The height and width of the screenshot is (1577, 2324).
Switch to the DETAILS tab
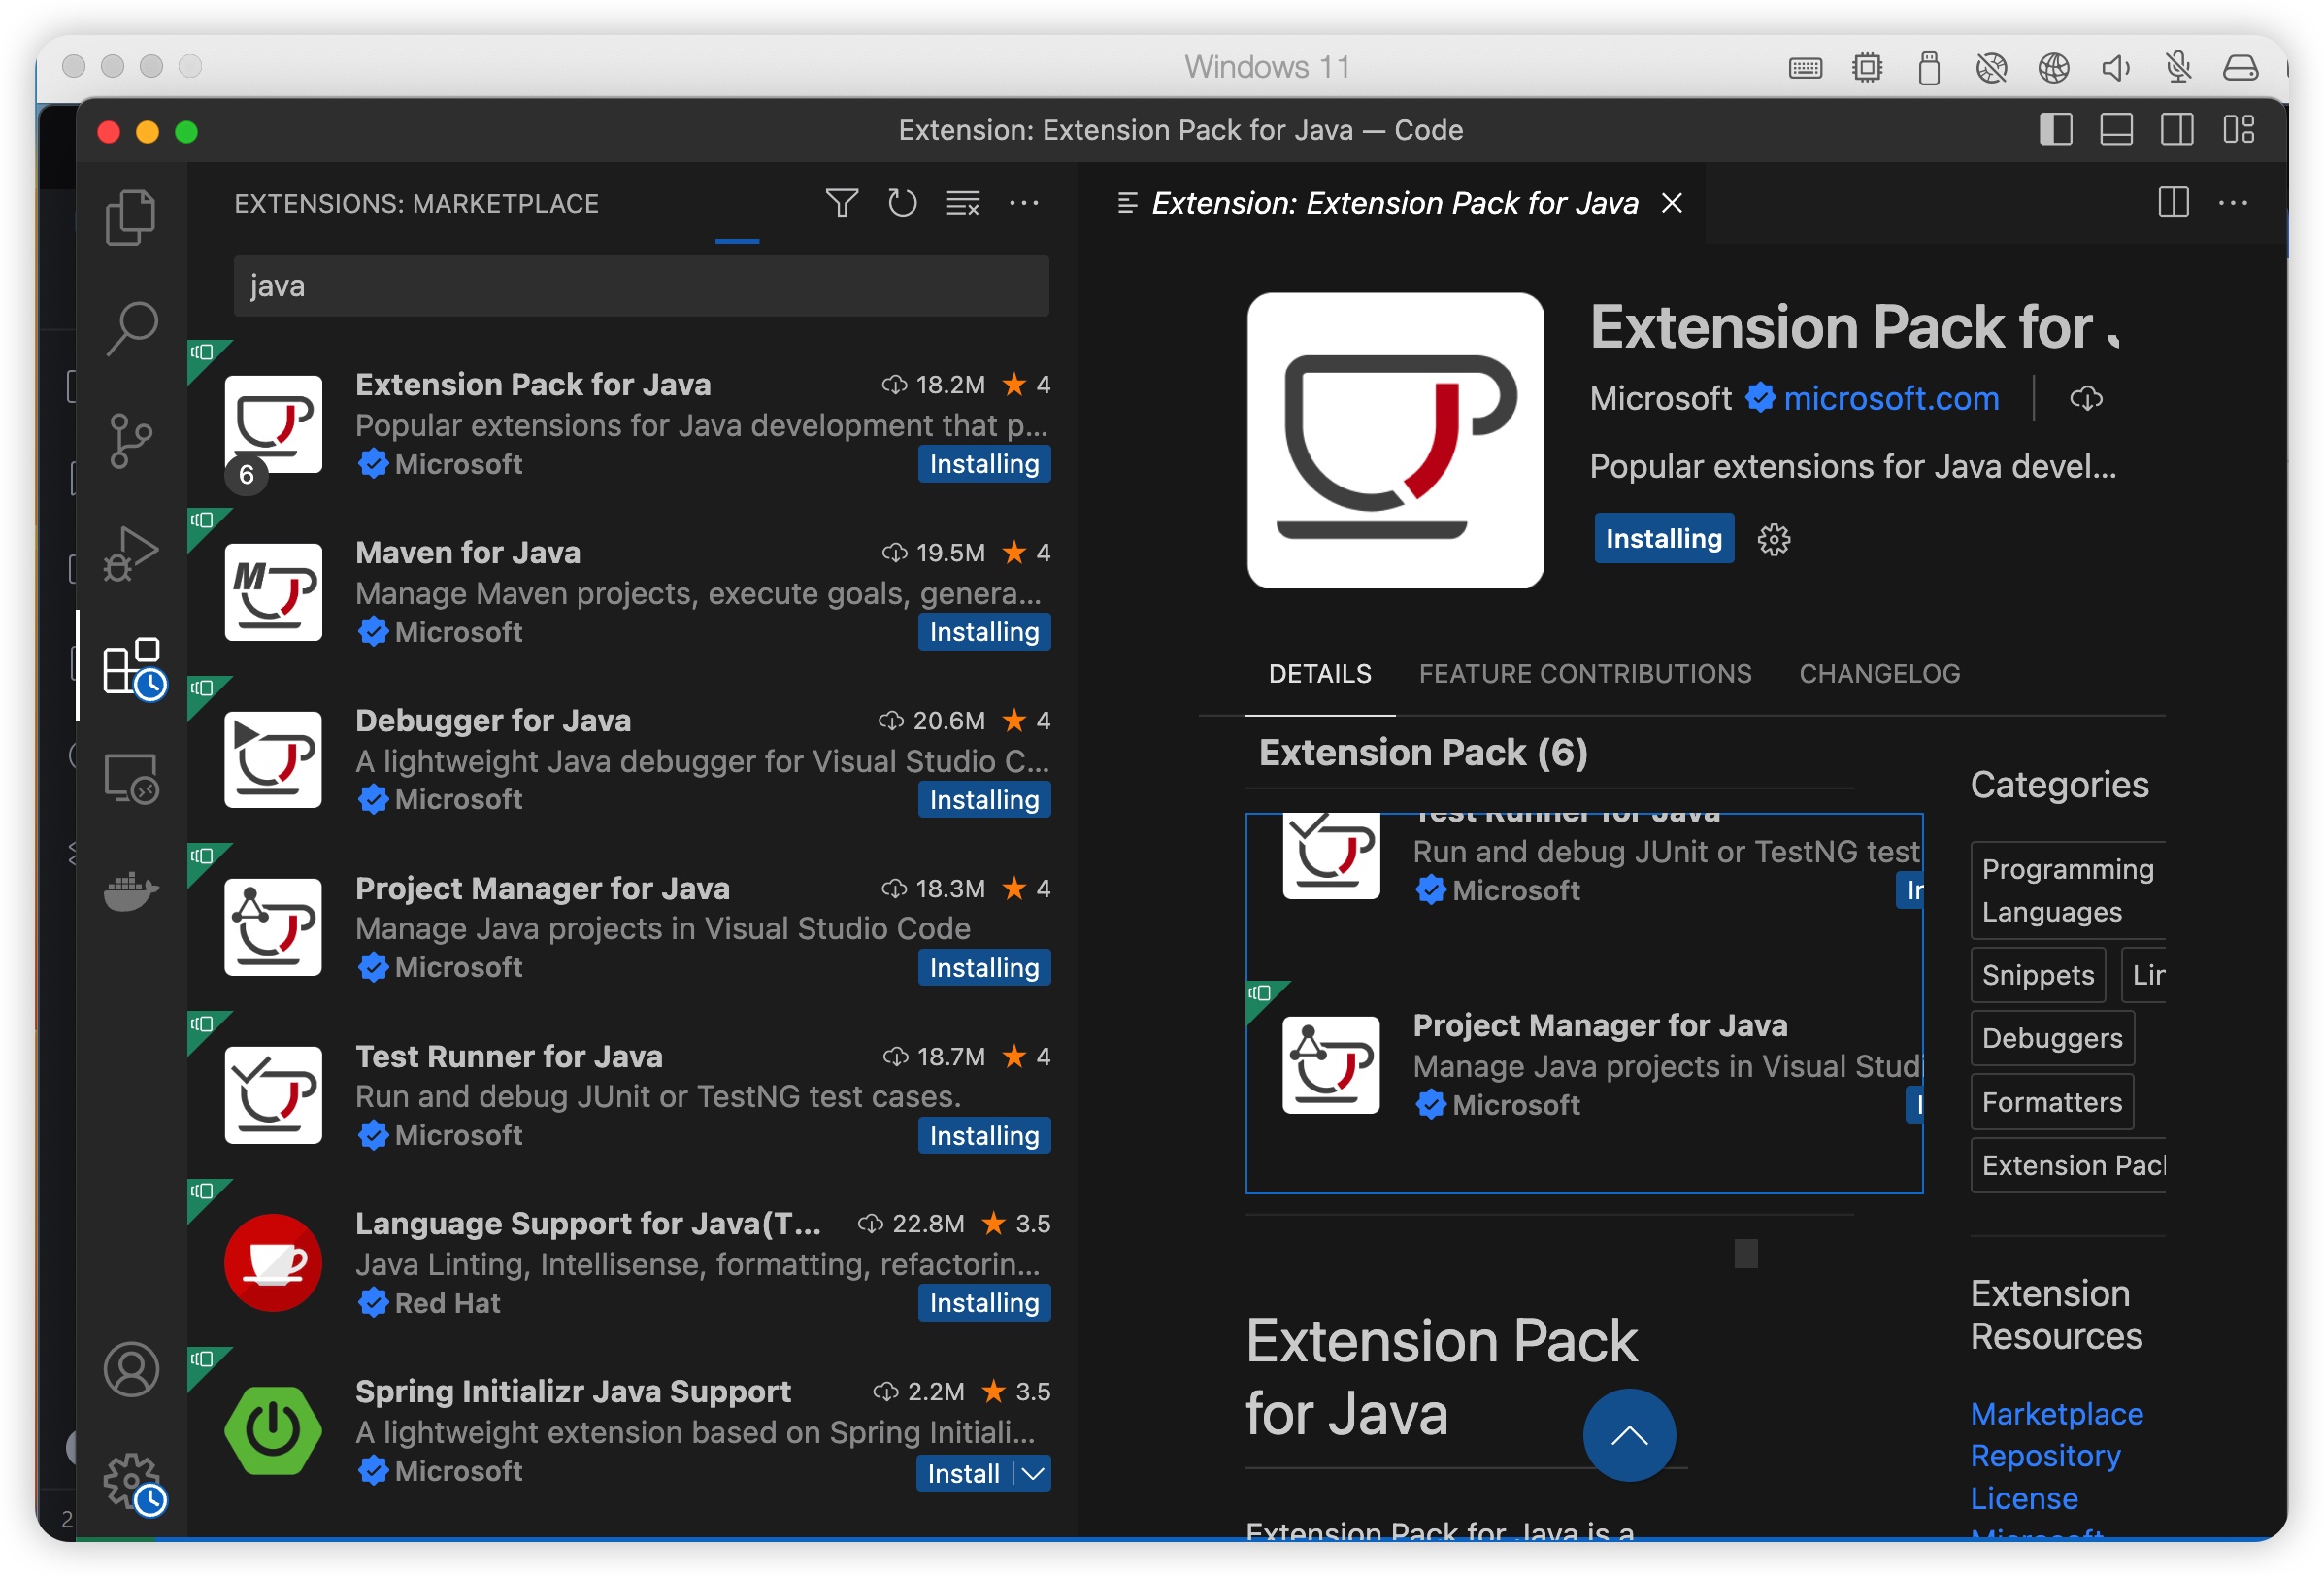[x=1320, y=674]
